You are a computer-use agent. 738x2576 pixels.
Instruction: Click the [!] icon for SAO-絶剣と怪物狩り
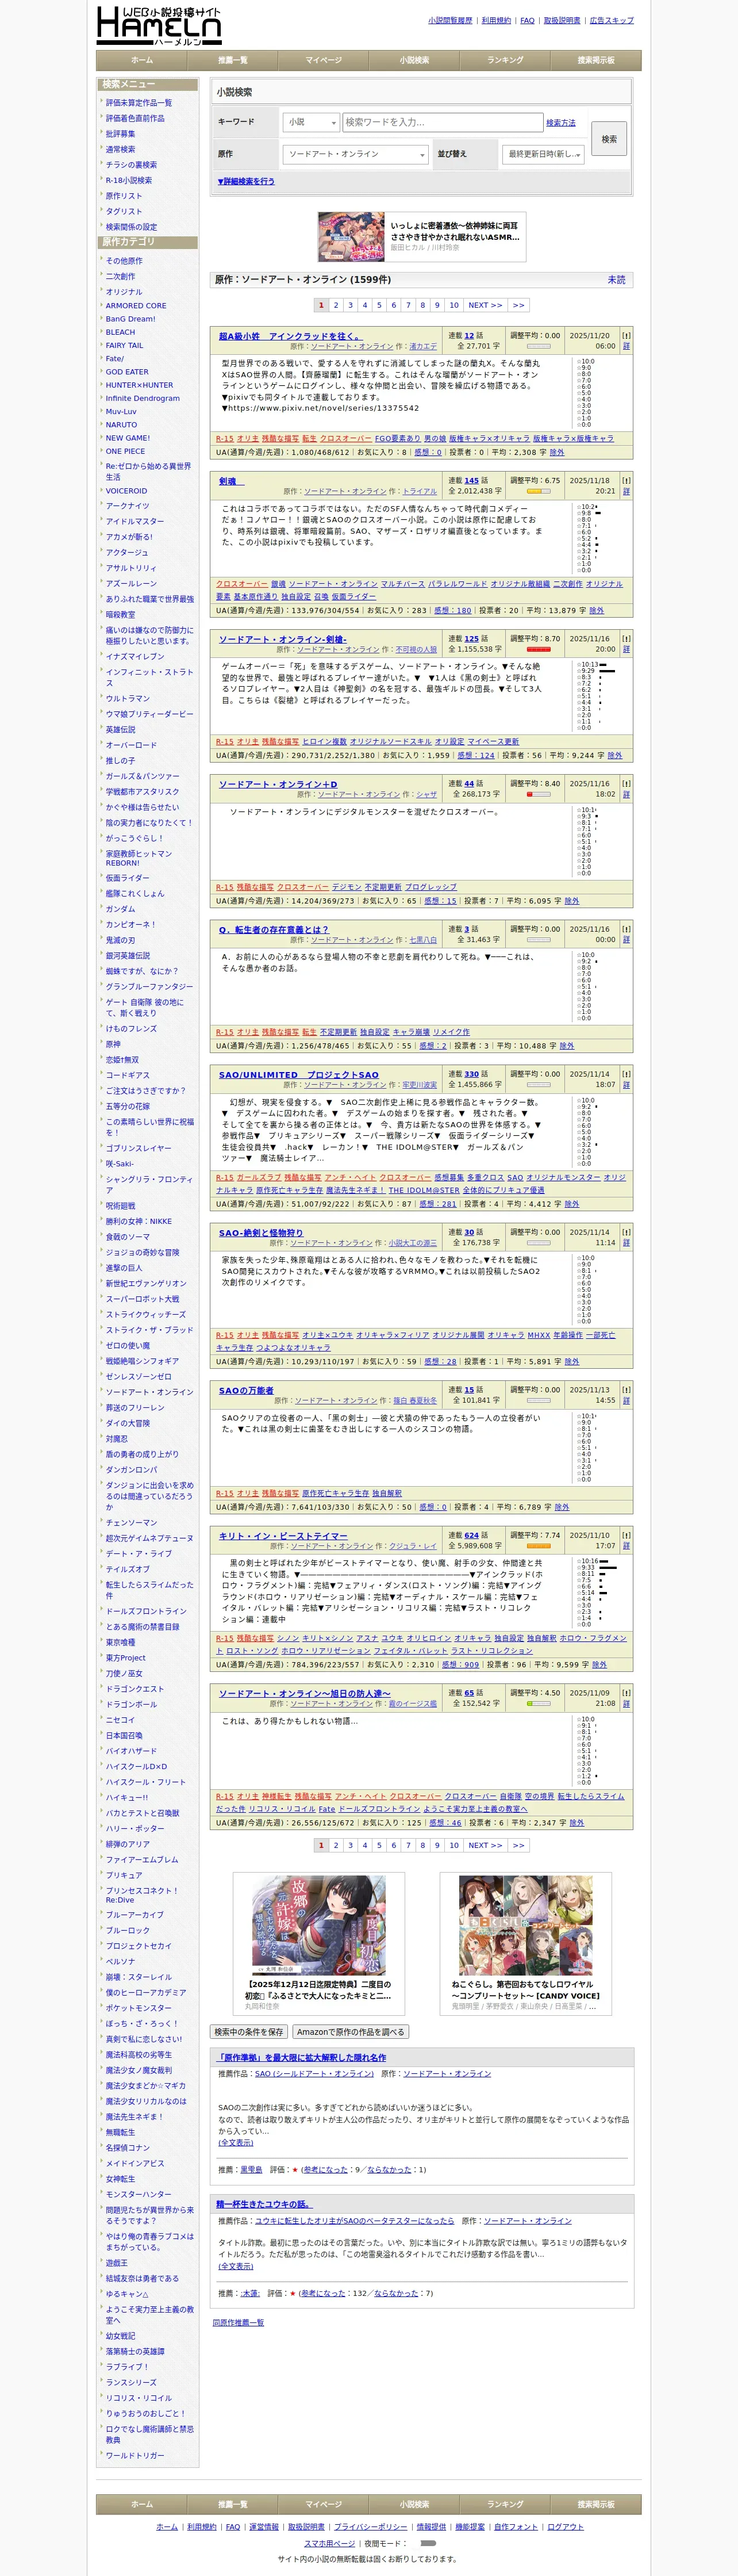click(626, 1232)
